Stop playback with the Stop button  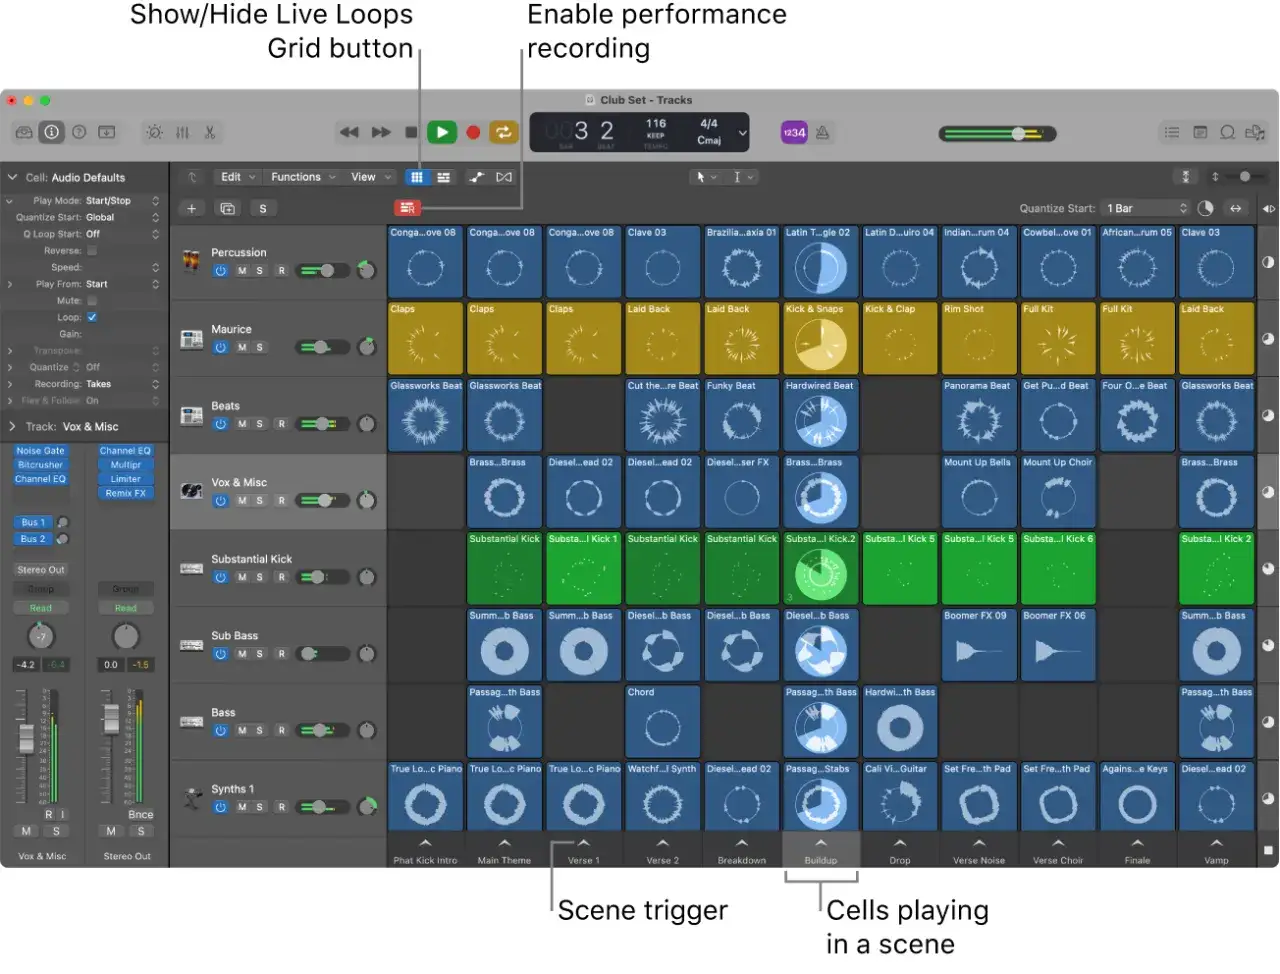pyautogui.click(x=411, y=132)
